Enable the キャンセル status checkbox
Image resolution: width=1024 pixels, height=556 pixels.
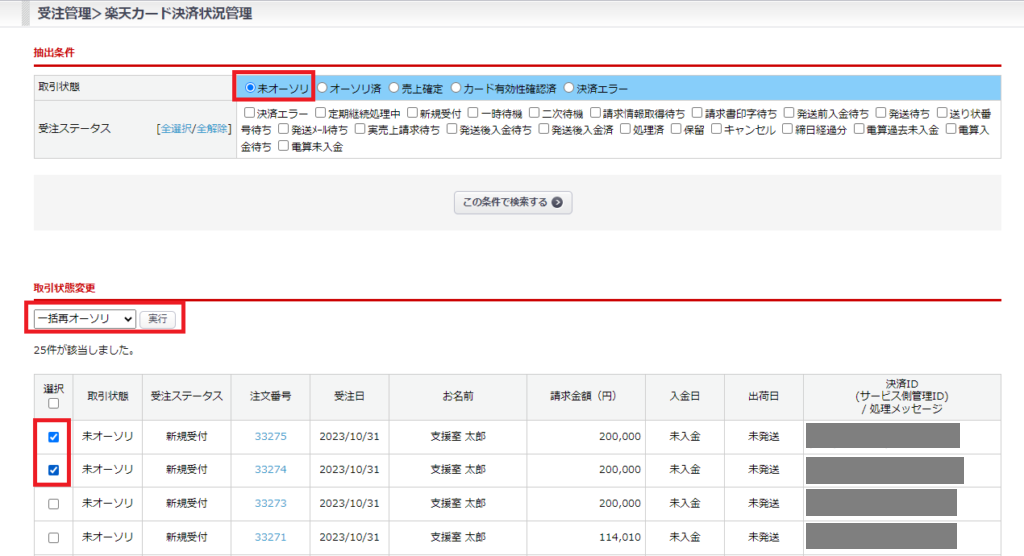click(717, 130)
